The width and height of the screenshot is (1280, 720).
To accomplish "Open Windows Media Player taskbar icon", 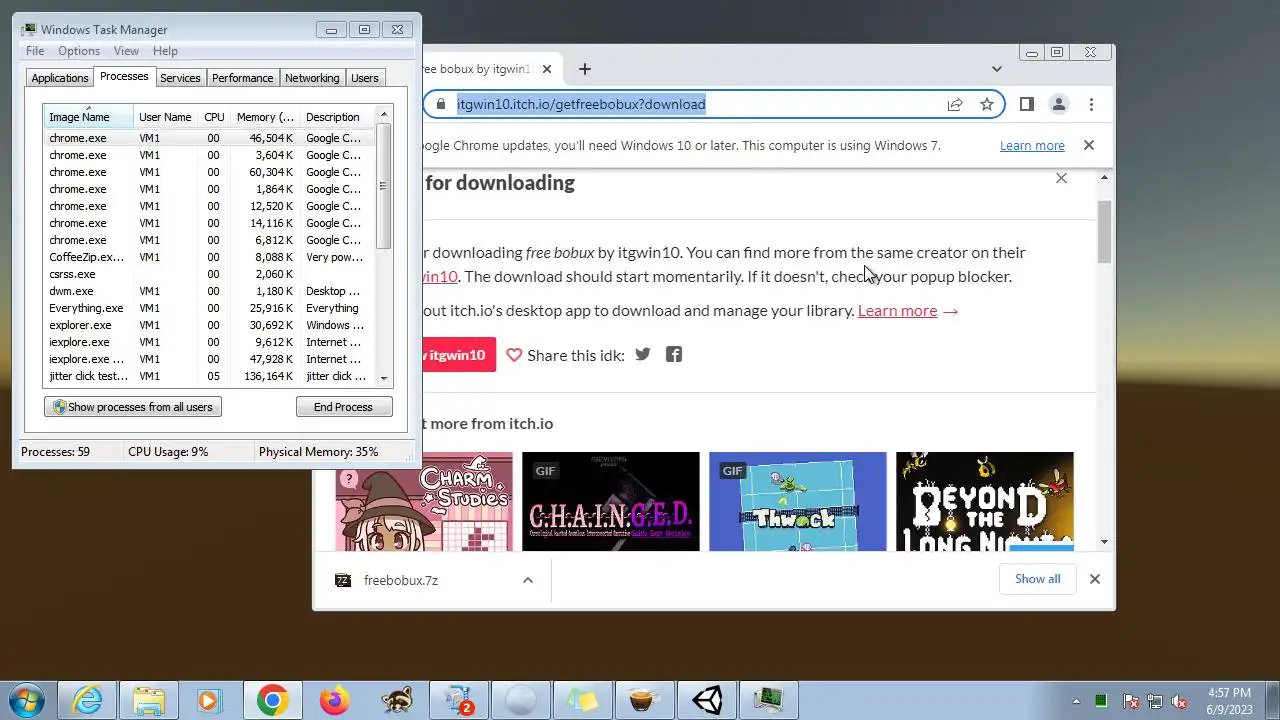I will (x=210, y=700).
